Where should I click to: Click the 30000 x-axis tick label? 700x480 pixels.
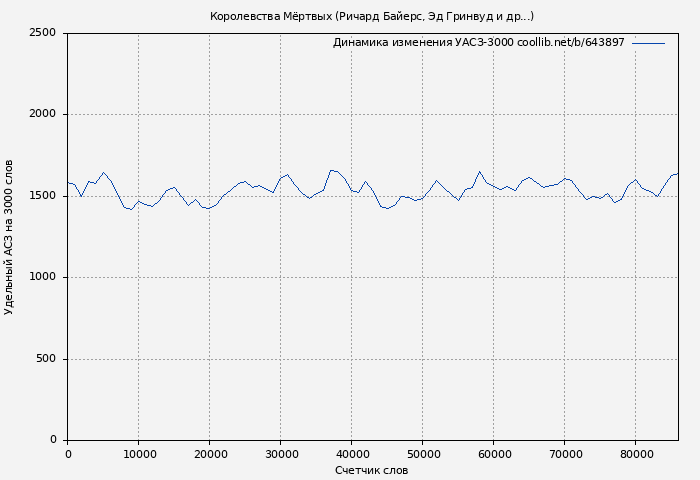pyautogui.click(x=281, y=454)
